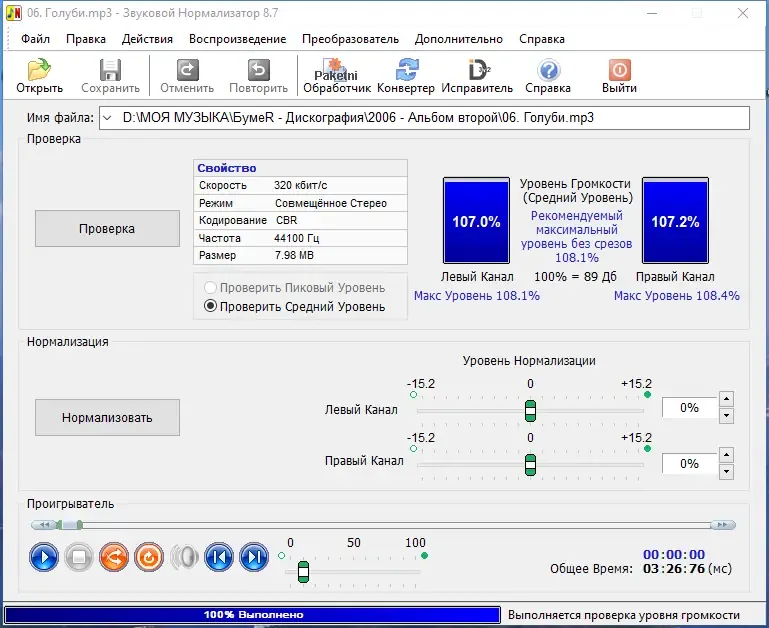Open the Преобразователь menu
The image size is (769, 628).
[350, 39]
